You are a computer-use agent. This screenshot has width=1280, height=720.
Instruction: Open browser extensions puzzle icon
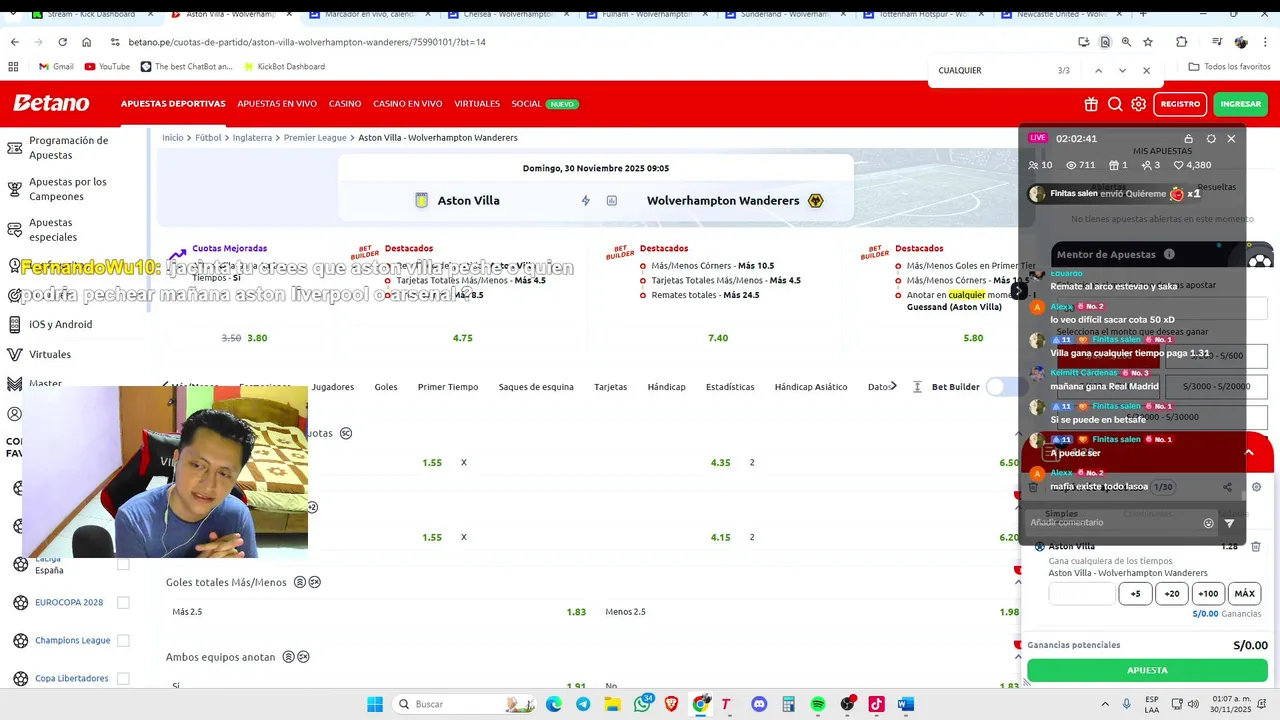1181,42
